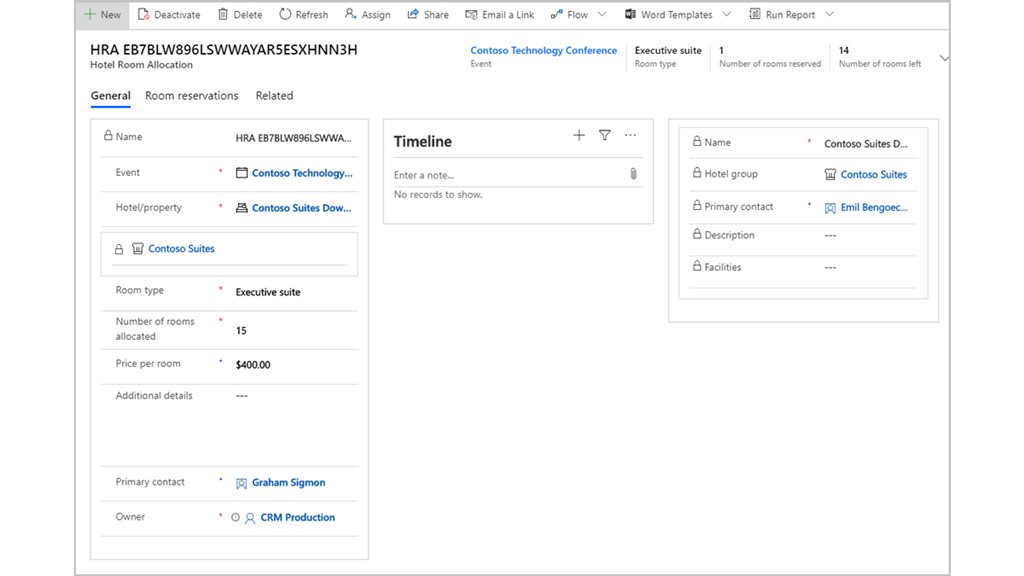Open Contoso Technology Conference header link
The width and height of the screenshot is (1024, 576).
coord(543,50)
